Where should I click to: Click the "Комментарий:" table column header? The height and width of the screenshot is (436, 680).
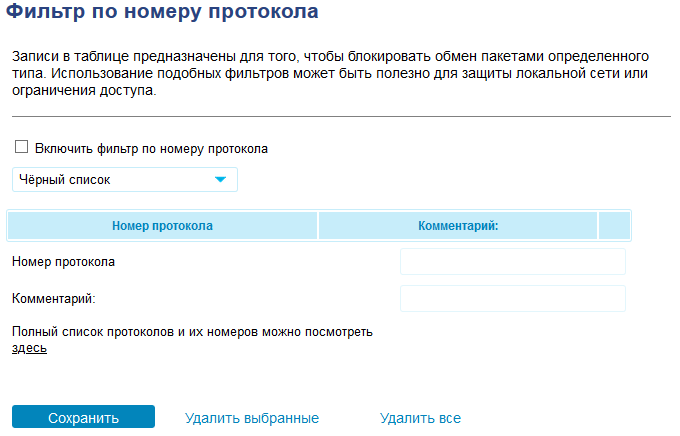click(x=458, y=226)
